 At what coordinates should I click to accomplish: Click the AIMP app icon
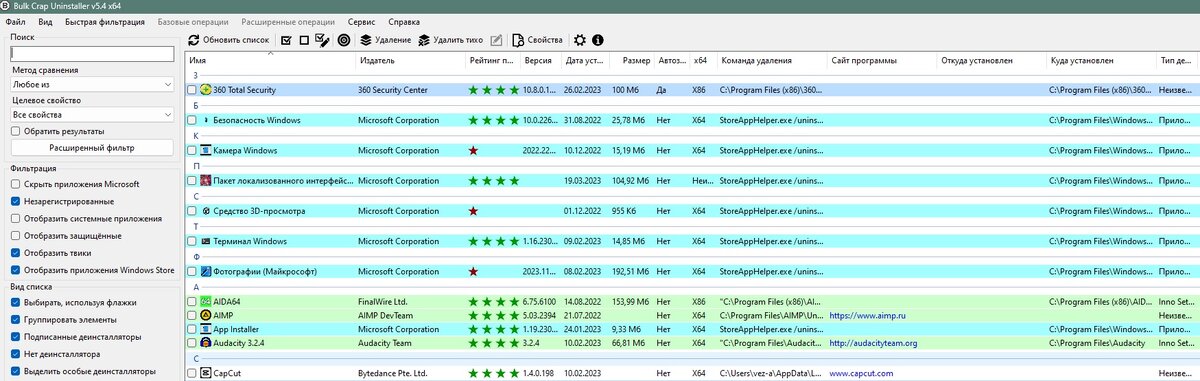coord(206,315)
